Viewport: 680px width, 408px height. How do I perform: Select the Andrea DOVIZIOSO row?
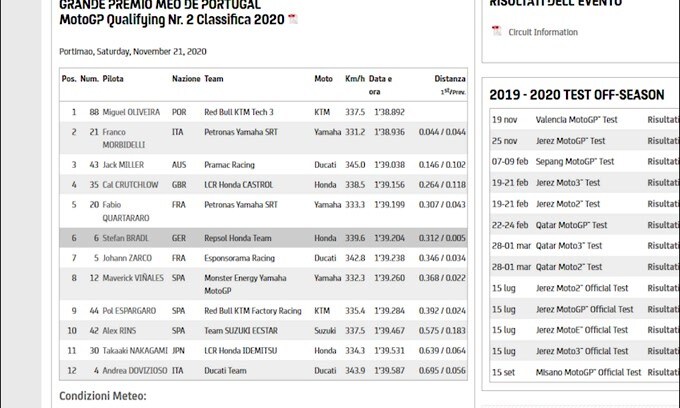[x=263, y=371]
